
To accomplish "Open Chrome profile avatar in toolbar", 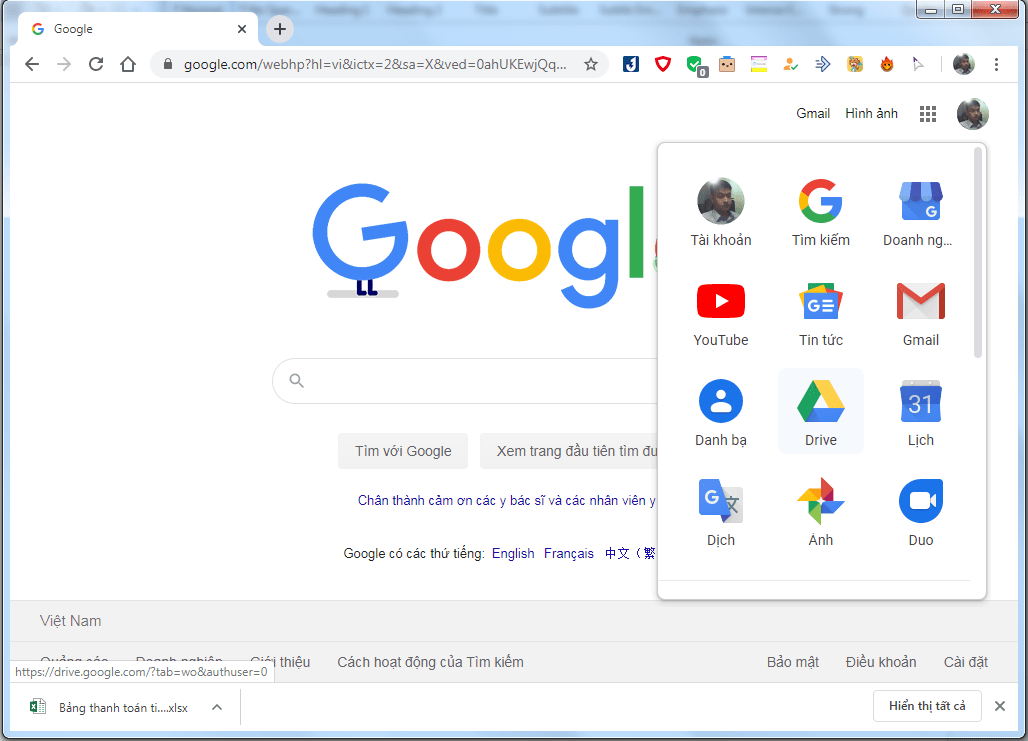I will (x=963, y=64).
